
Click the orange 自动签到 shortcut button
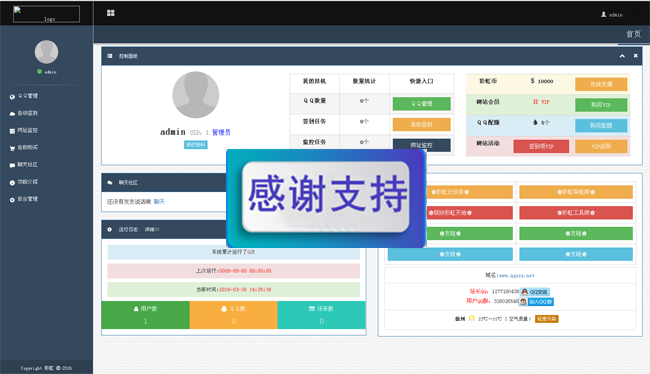(x=422, y=124)
